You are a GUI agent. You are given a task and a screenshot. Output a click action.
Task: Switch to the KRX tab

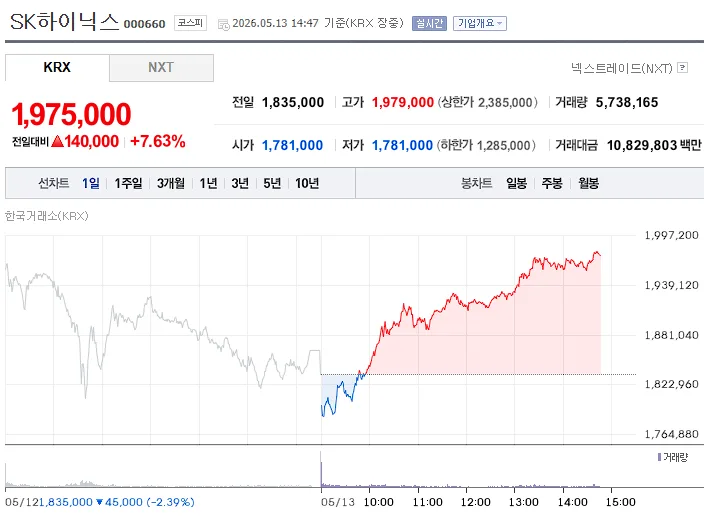click(57, 67)
